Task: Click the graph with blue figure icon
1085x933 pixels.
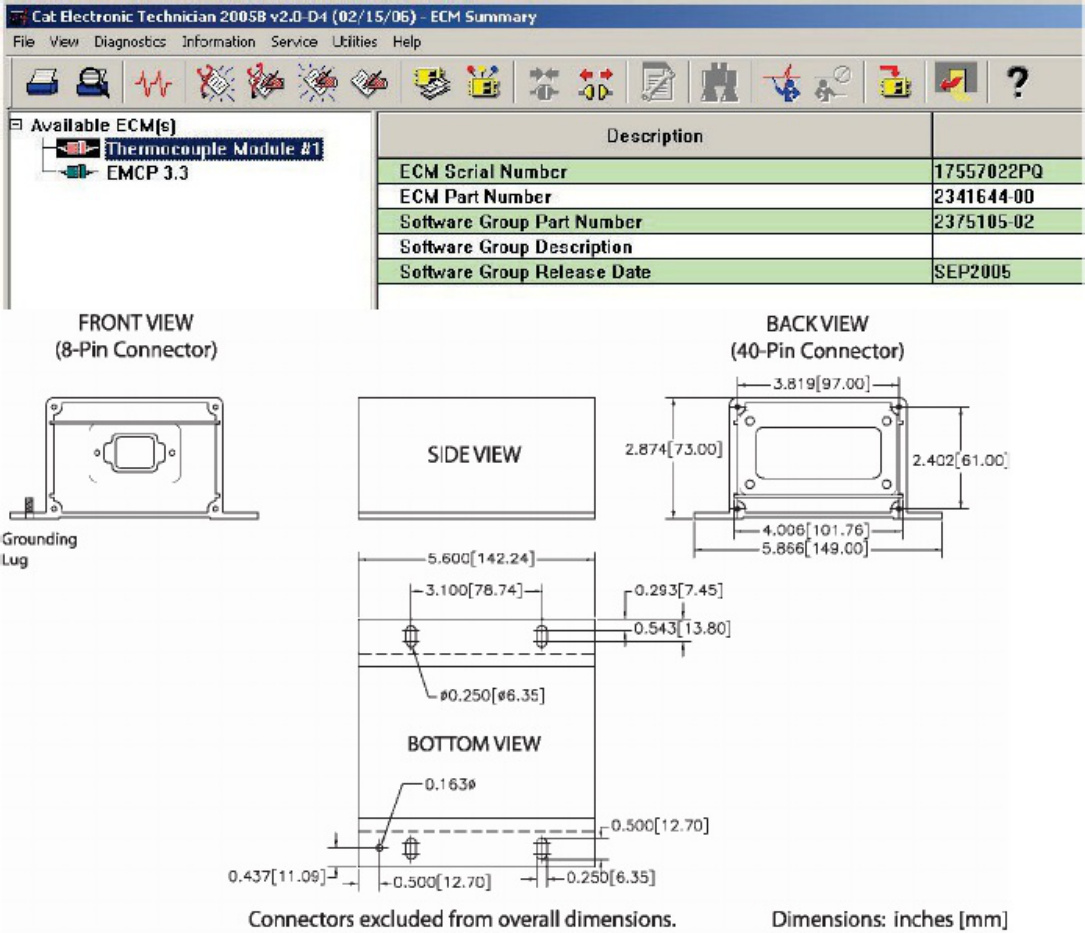Action: click(783, 83)
